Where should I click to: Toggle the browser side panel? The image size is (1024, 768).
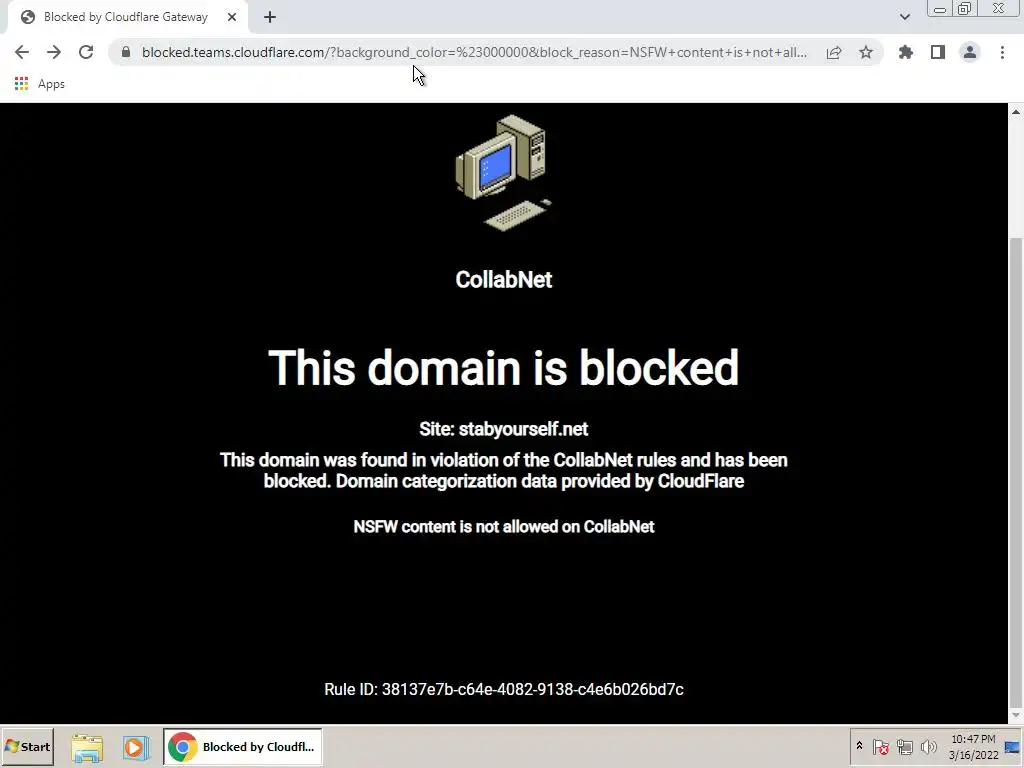pos(938,52)
